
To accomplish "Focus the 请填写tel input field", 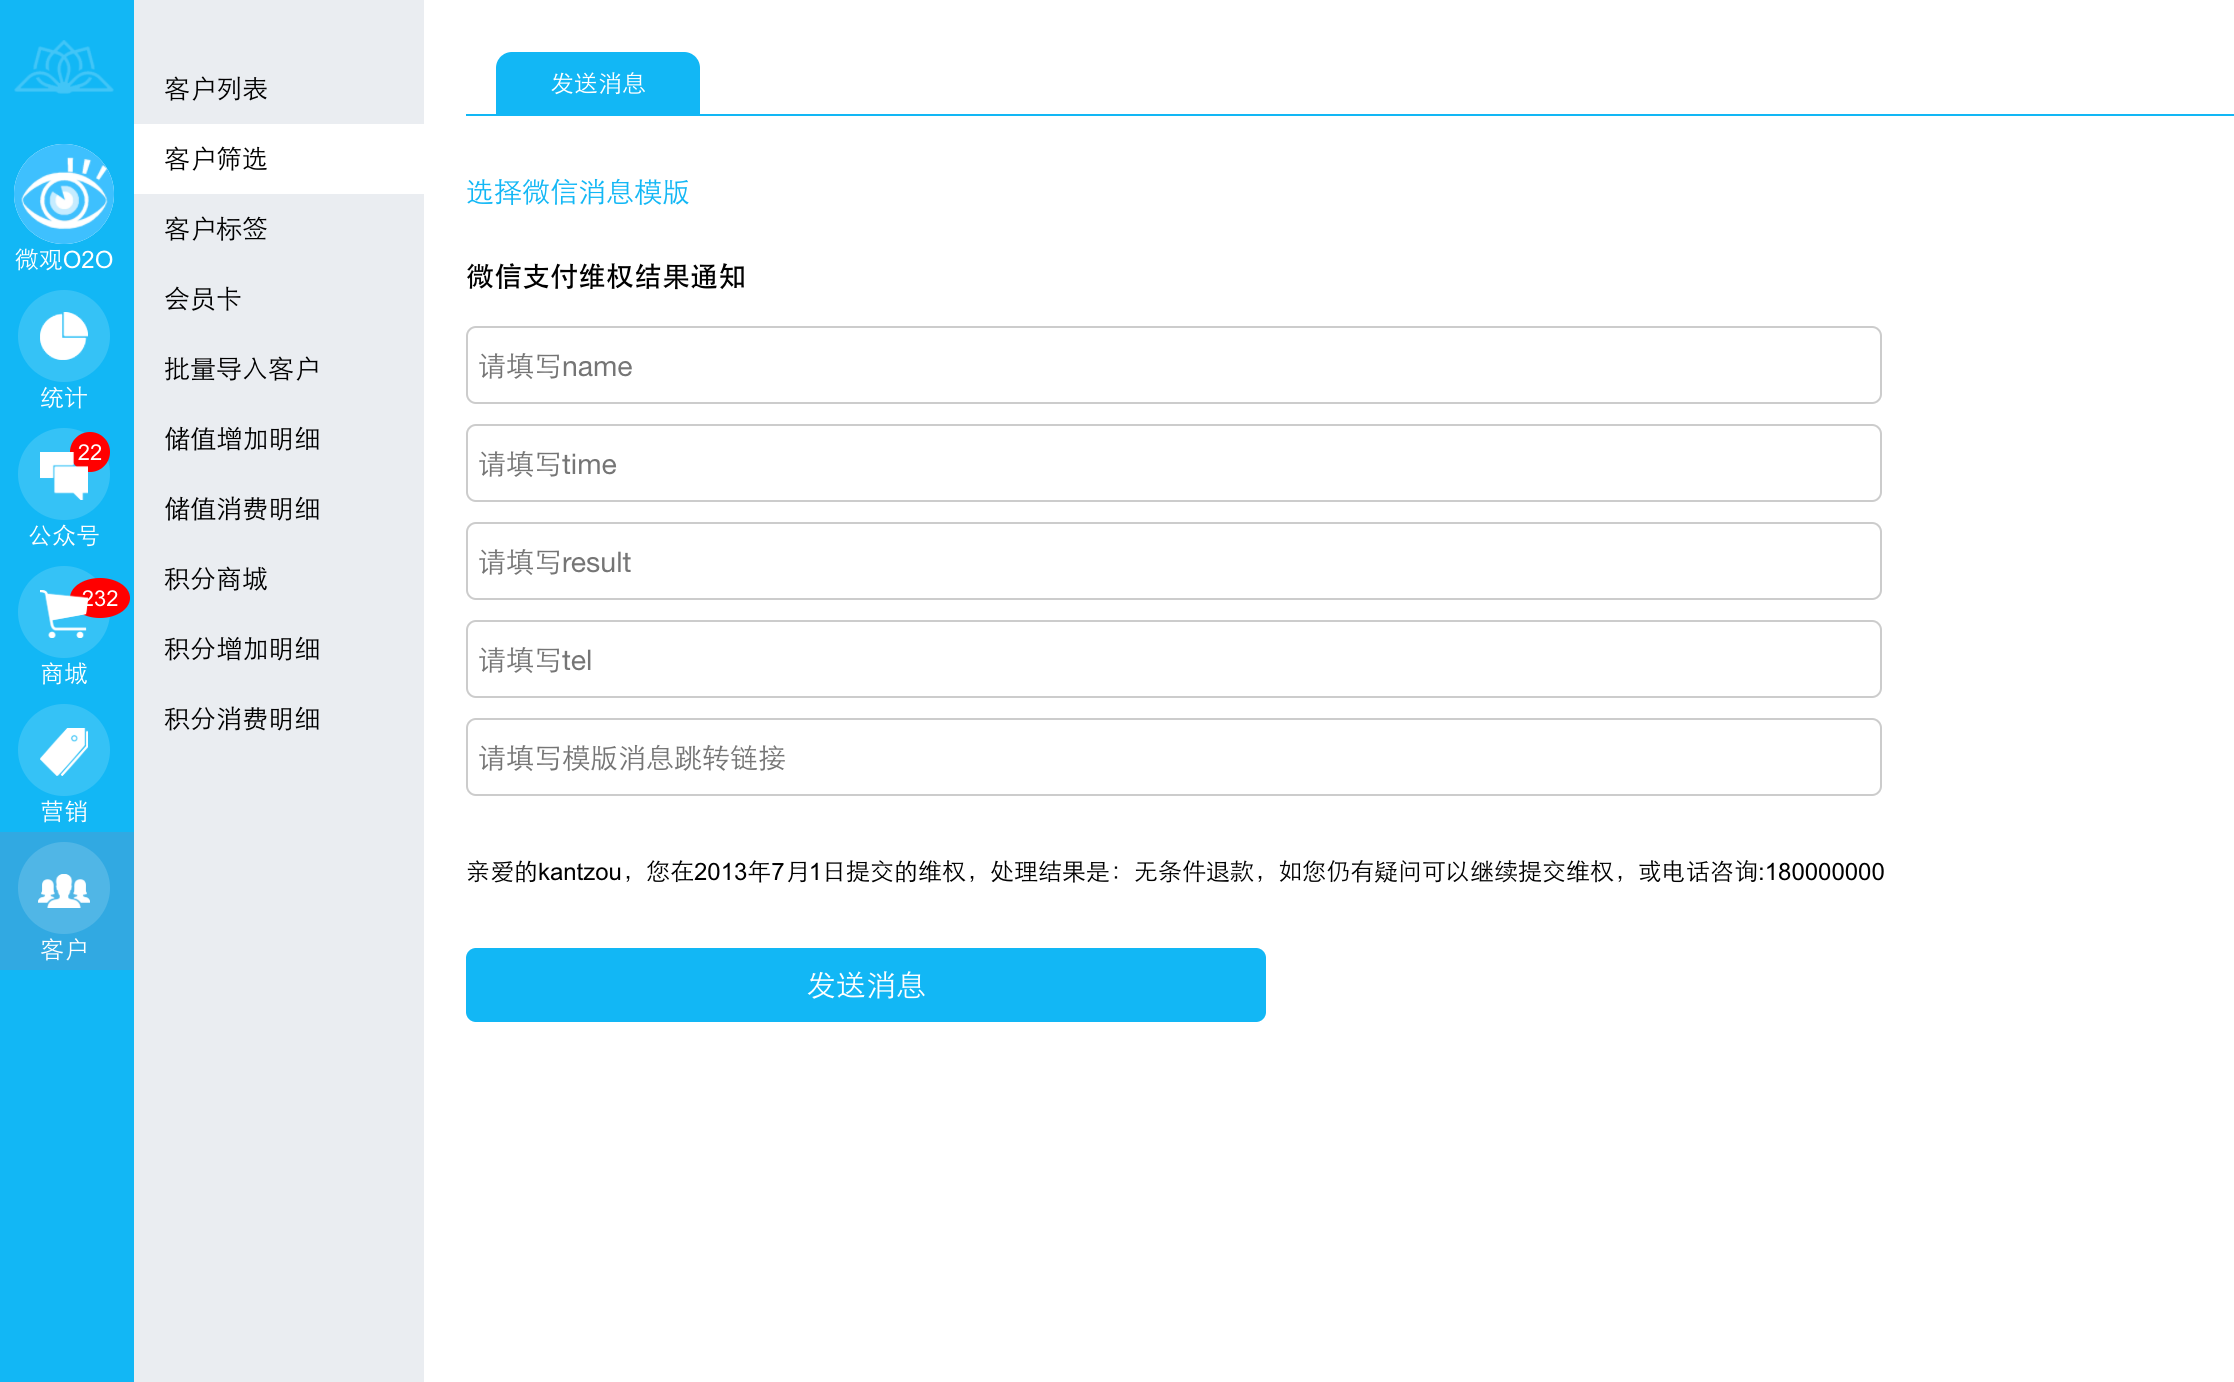I will pyautogui.click(x=1174, y=659).
